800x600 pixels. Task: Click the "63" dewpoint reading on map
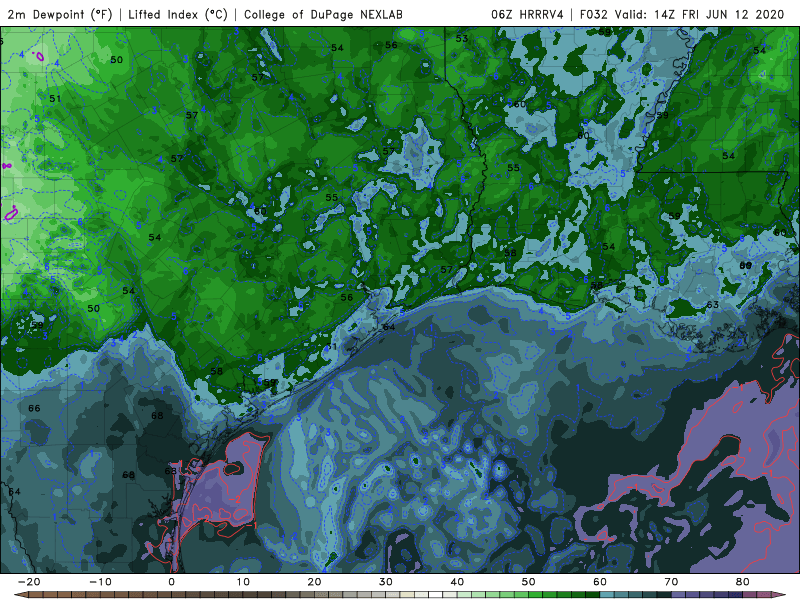(x=713, y=305)
